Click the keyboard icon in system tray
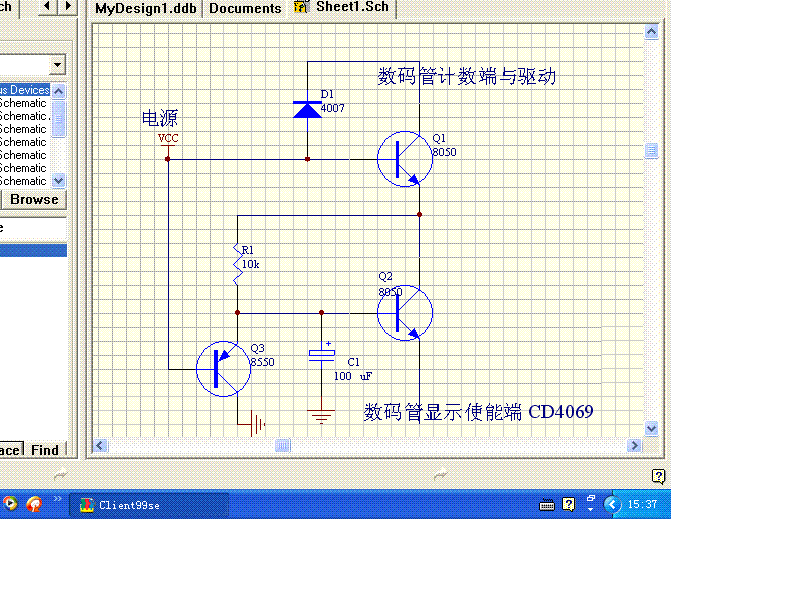 [x=547, y=505]
